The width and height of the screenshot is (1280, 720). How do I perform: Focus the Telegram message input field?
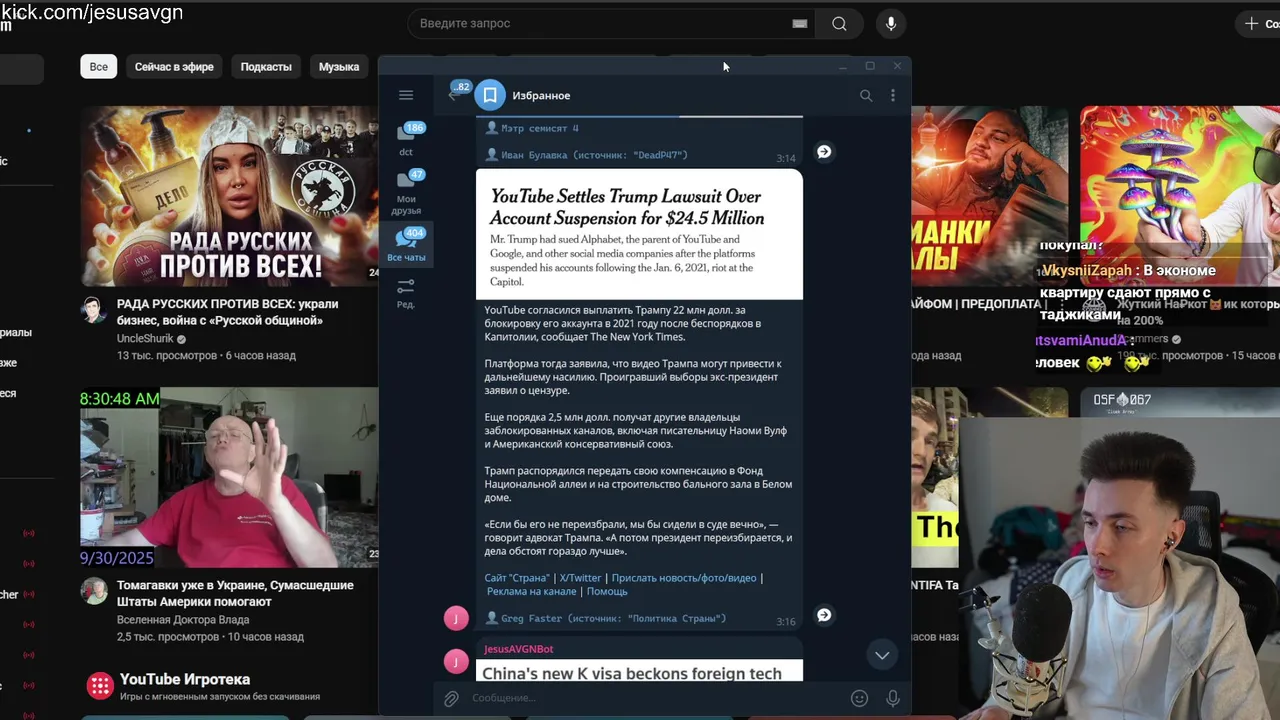[655, 698]
